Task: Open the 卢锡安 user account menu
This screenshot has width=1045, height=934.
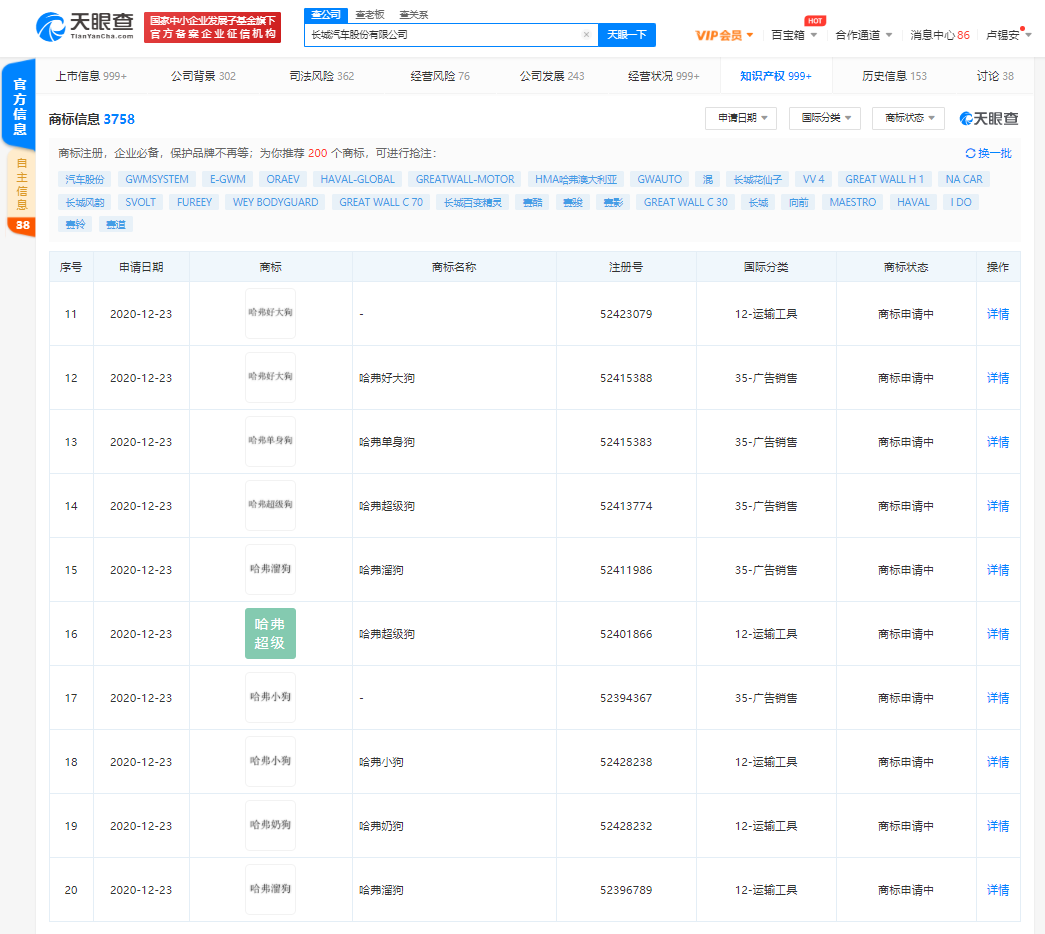Action: coord(1008,35)
